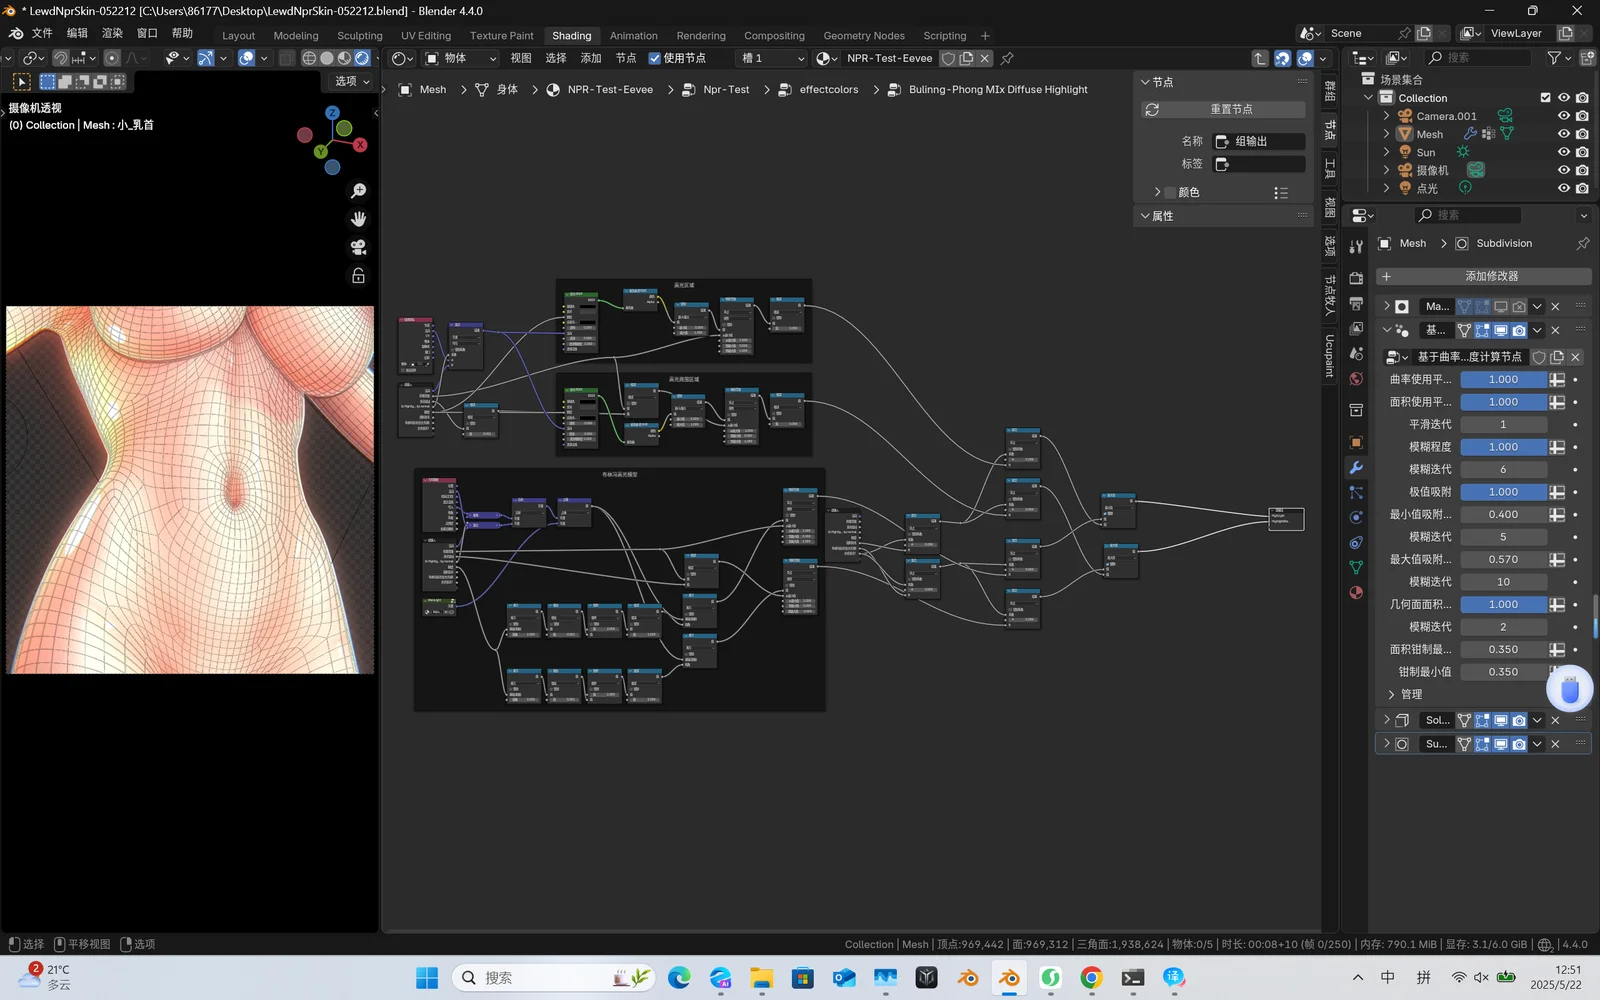Click the camera icon in the viewport sidebar
This screenshot has width=1600, height=1000.
coord(358,247)
